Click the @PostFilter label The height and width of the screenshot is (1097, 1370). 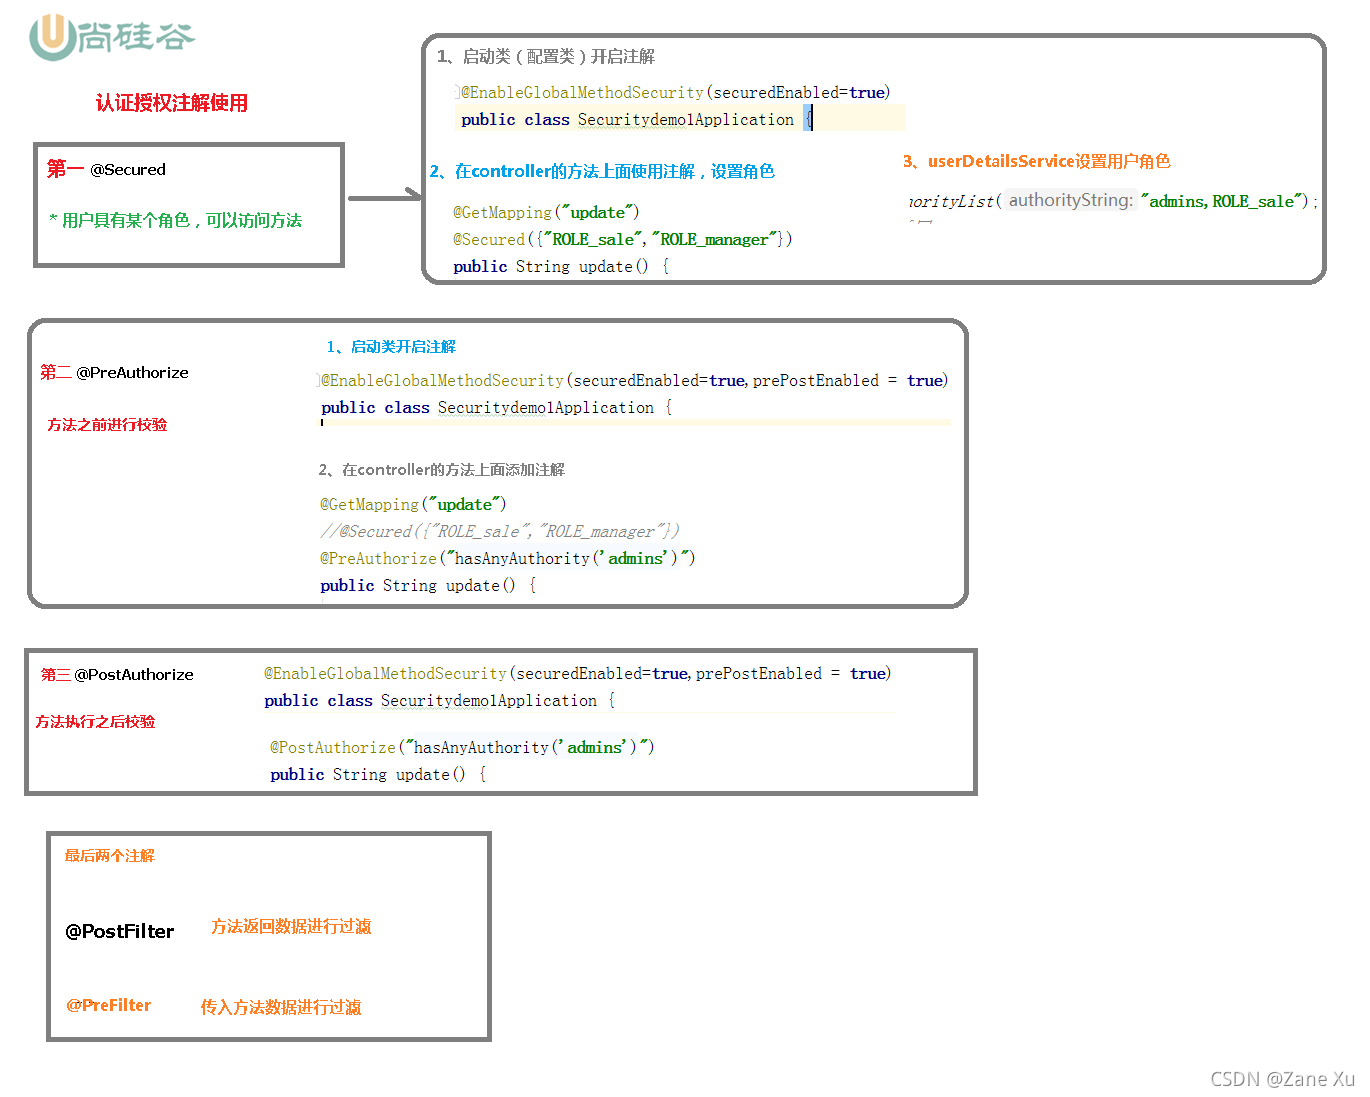tap(120, 931)
